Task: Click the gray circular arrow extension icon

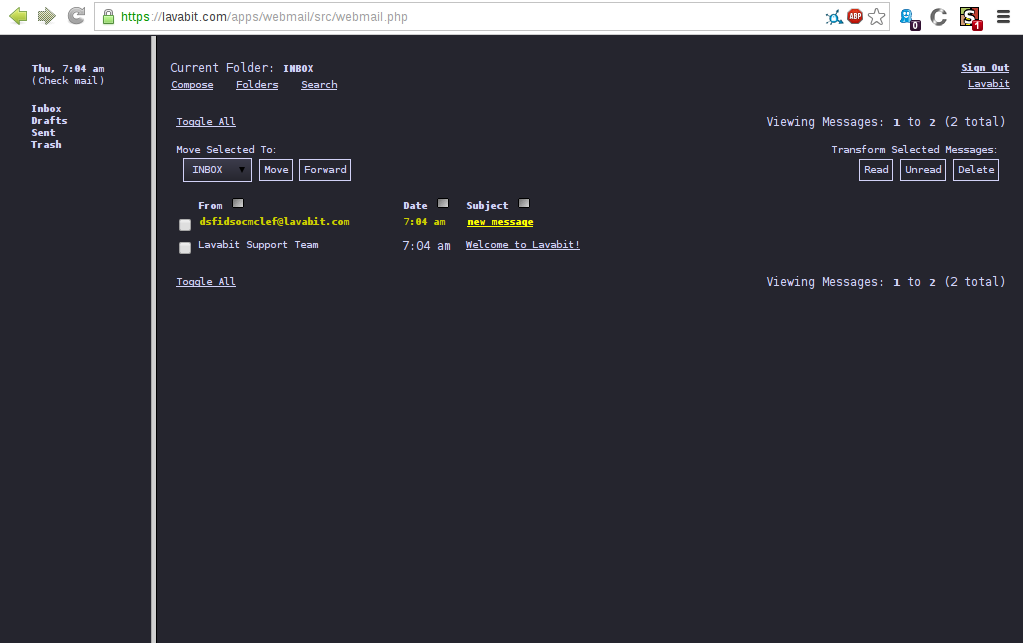Action: (938, 17)
